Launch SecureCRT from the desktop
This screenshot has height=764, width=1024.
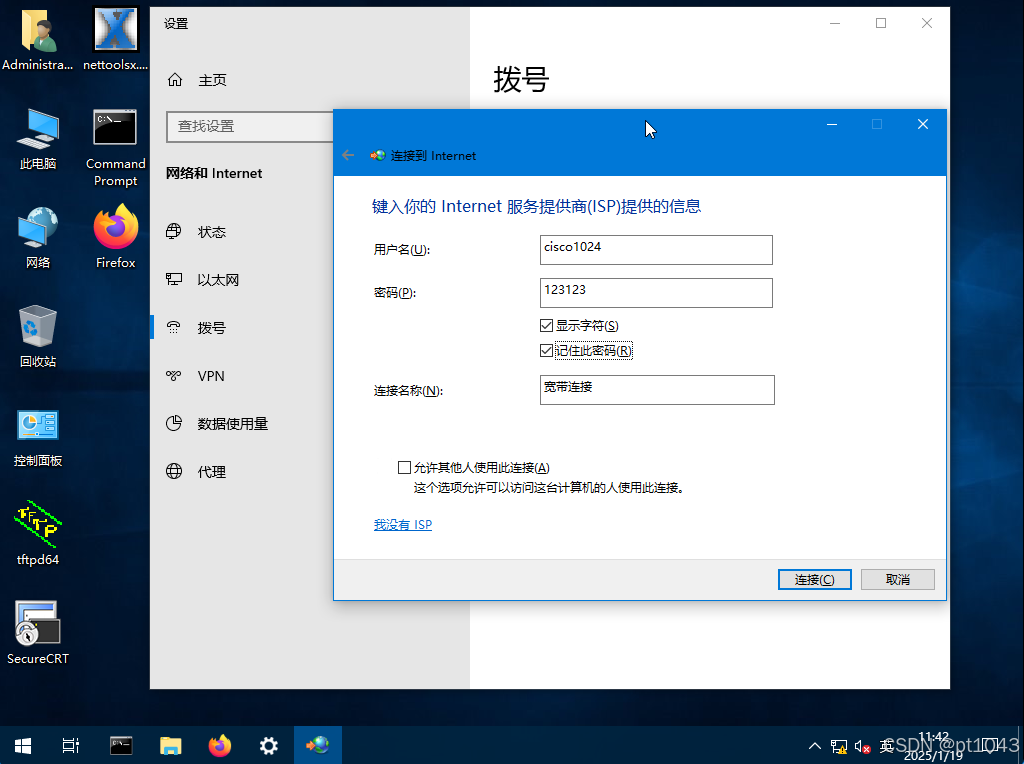37,633
